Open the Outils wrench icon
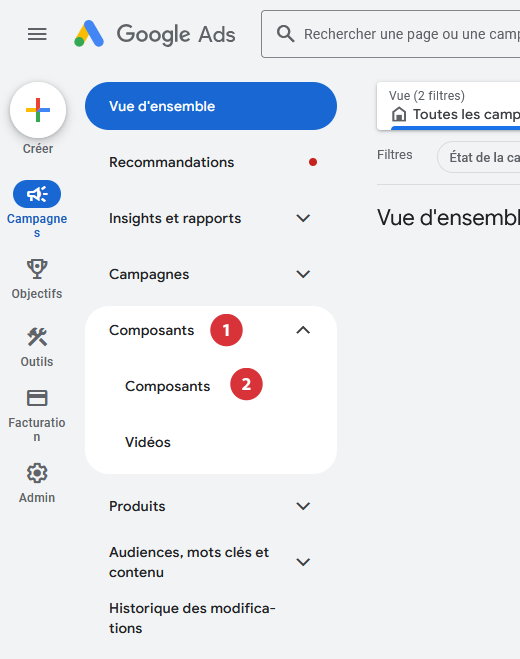The height and width of the screenshot is (659, 520). (x=37, y=337)
